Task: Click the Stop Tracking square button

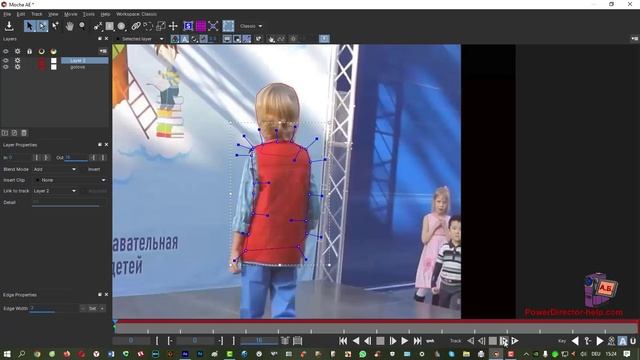Action: click(x=493, y=340)
